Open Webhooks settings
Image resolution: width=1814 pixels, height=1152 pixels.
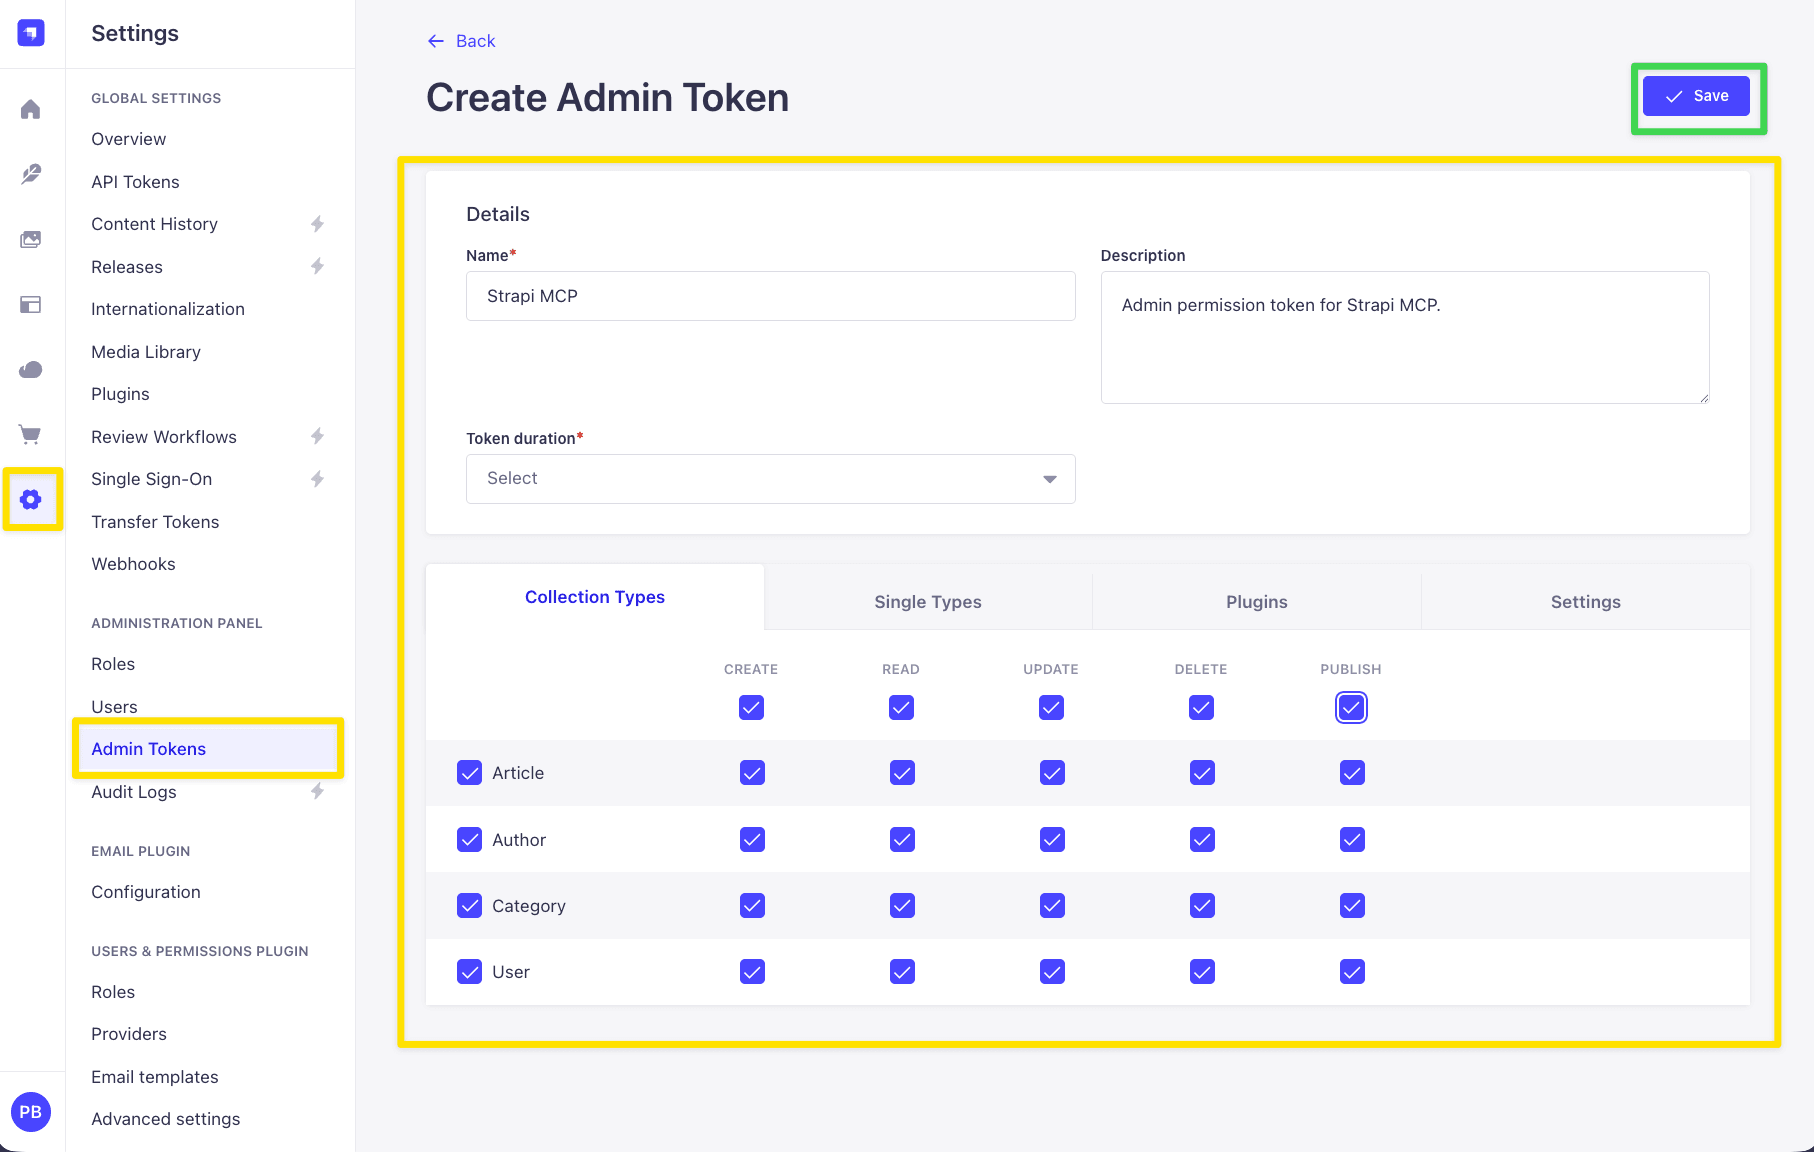(x=133, y=564)
